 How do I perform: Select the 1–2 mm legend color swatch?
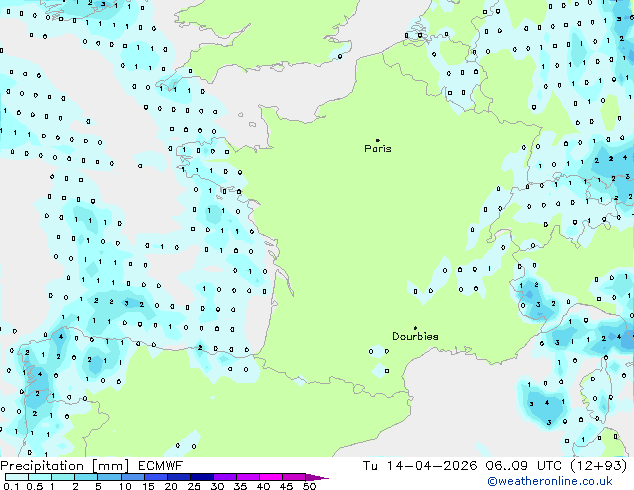[63, 477]
